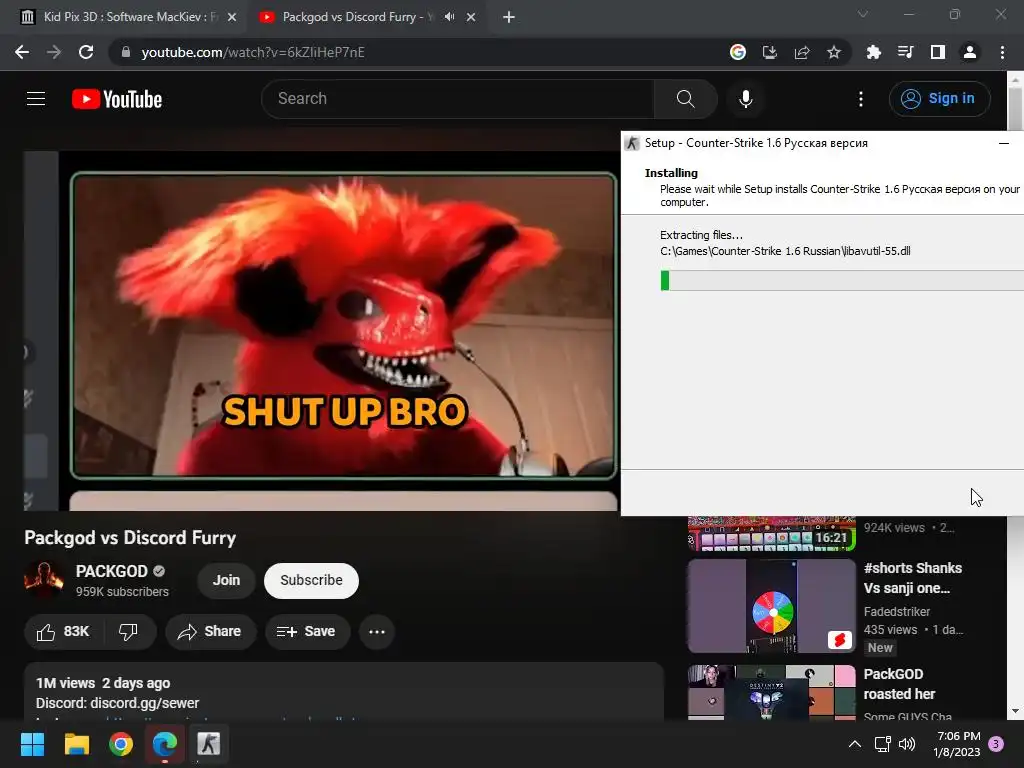Open more actions ellipsis under video

[x=377, y=632]
